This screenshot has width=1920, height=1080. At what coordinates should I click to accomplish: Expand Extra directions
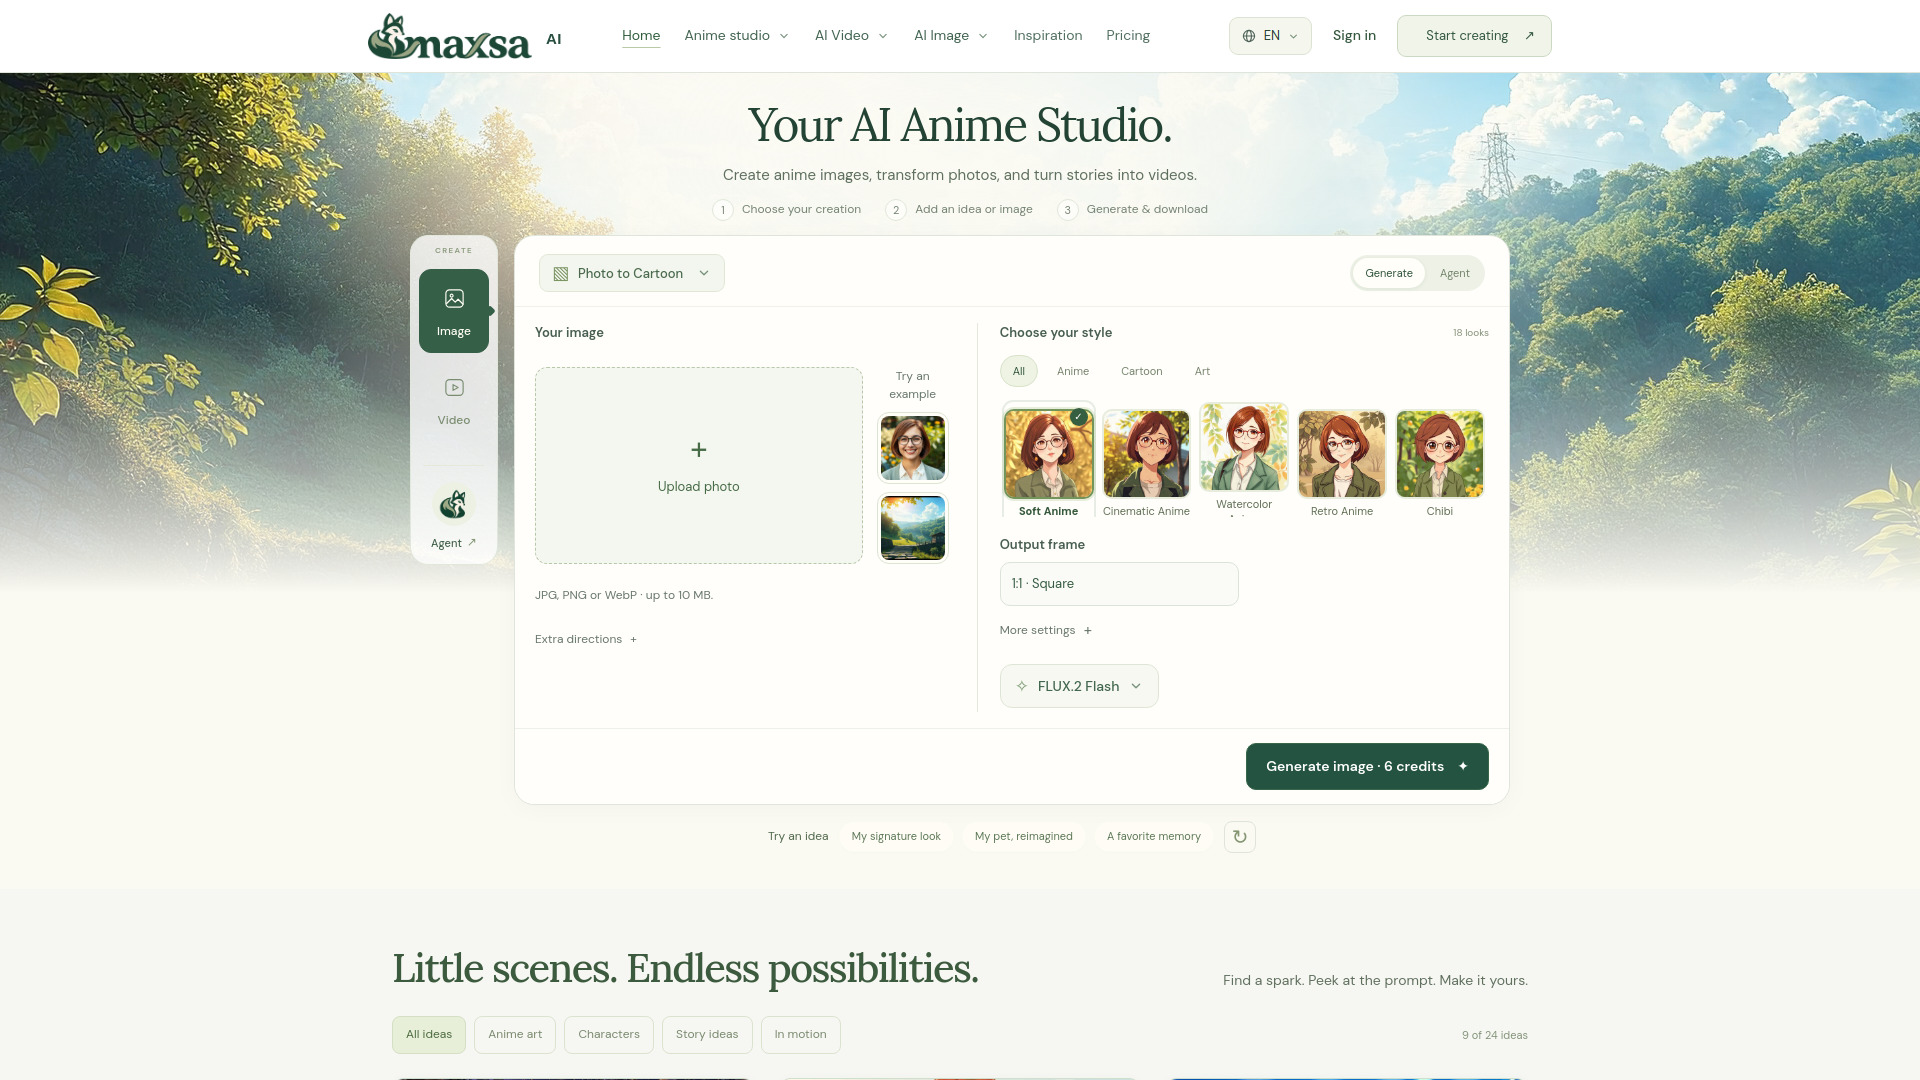tap(586, 639)
